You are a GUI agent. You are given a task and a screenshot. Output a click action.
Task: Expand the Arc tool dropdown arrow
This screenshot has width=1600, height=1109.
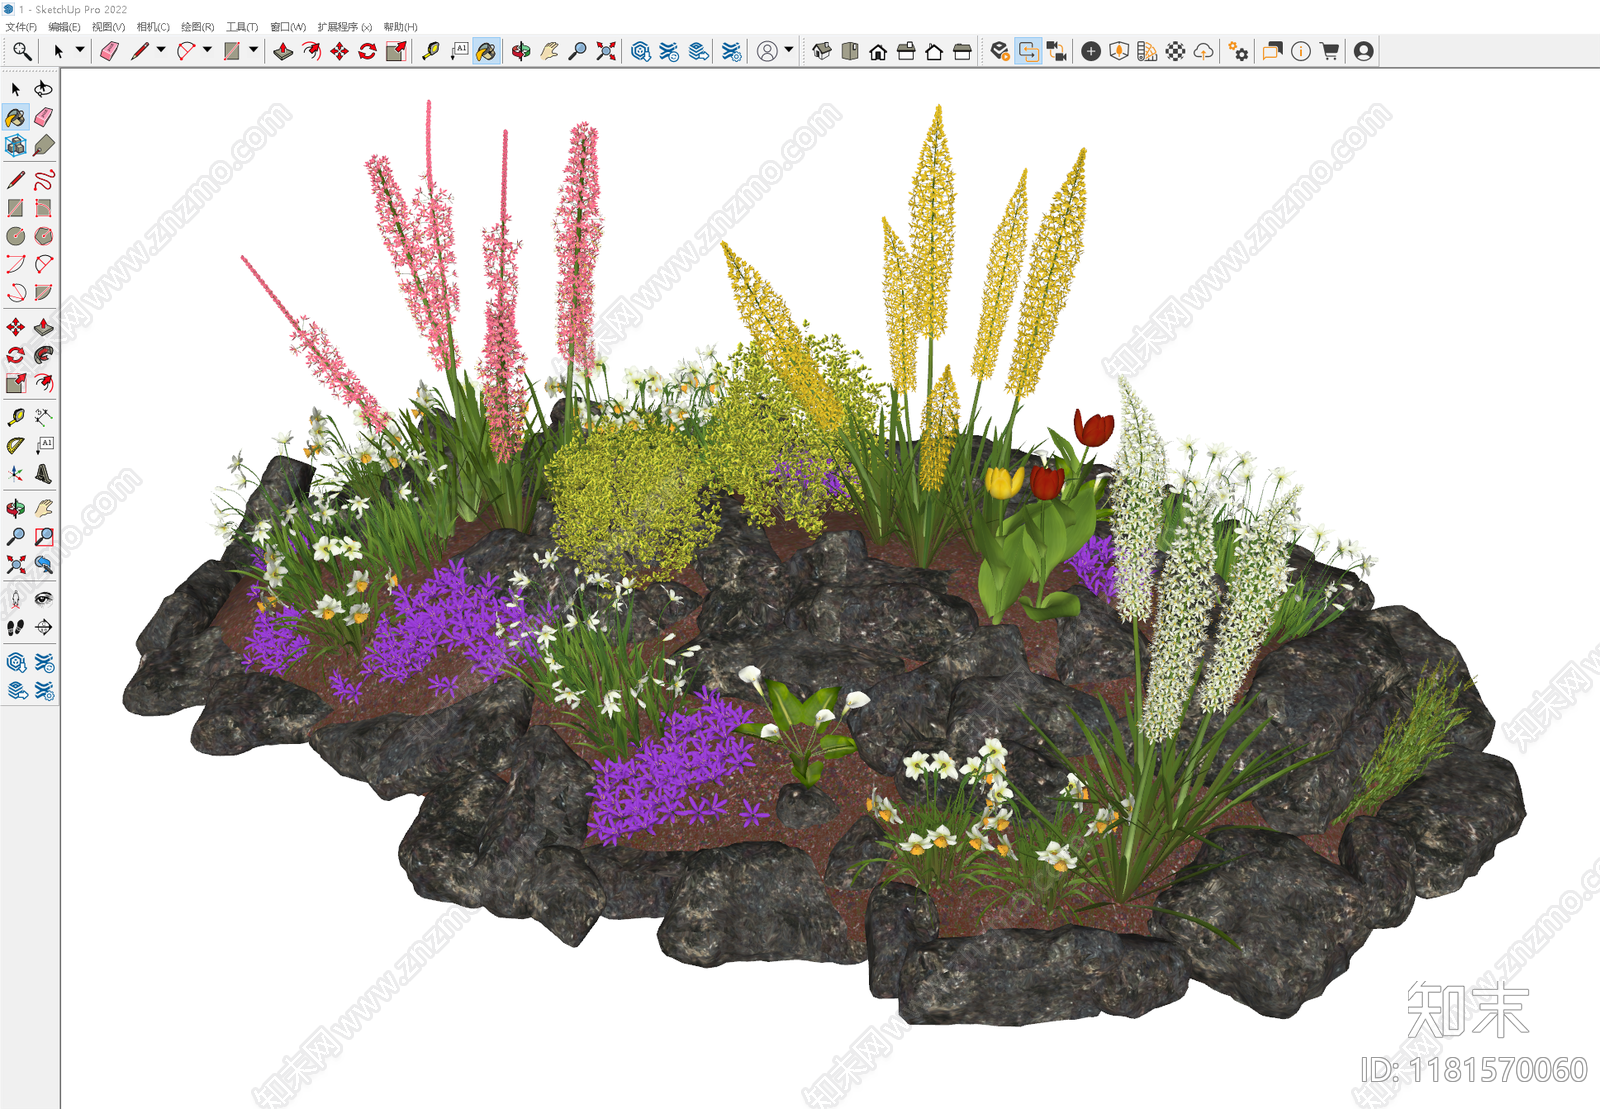207,49
